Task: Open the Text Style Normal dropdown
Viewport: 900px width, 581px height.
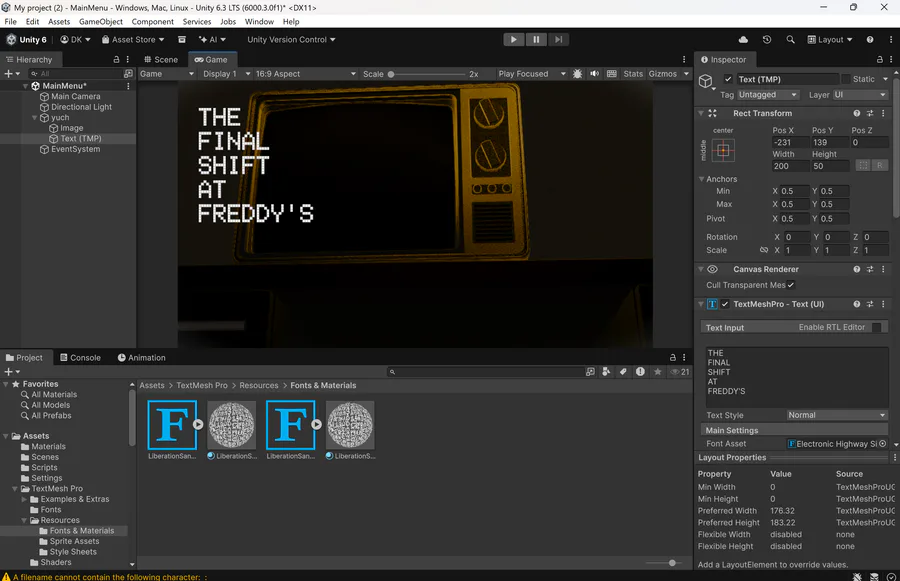Action: (x=837, y=415)
